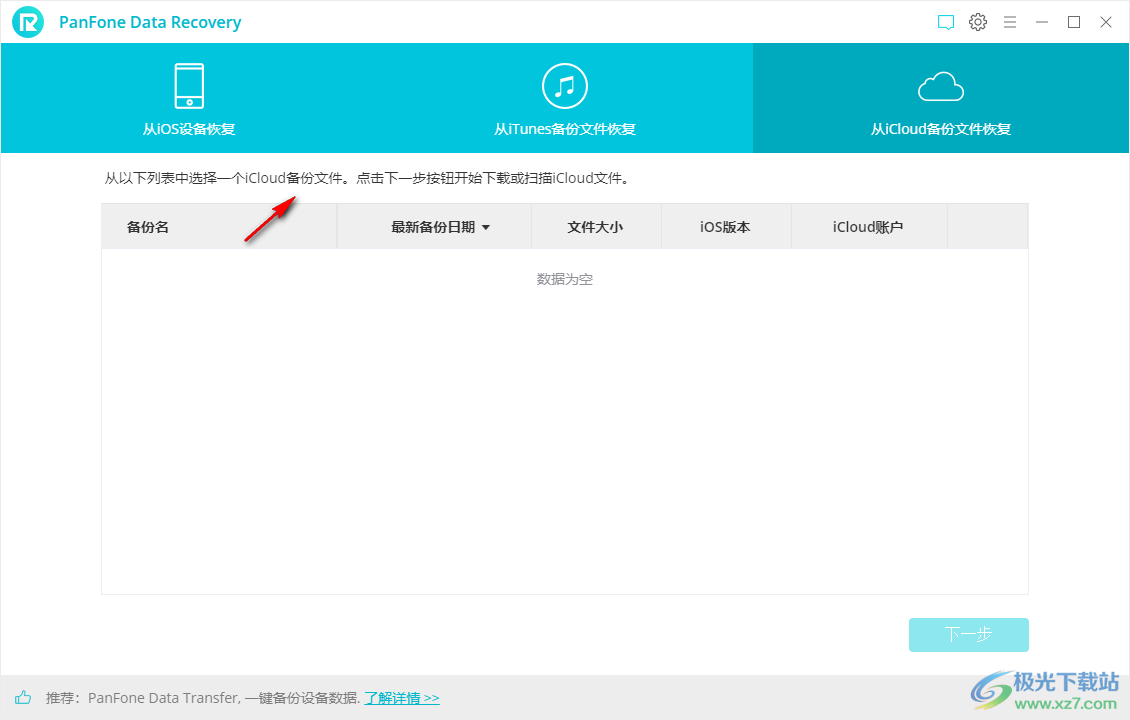
Task: Open the hamburger menu icon
Action: [1010, 22]
